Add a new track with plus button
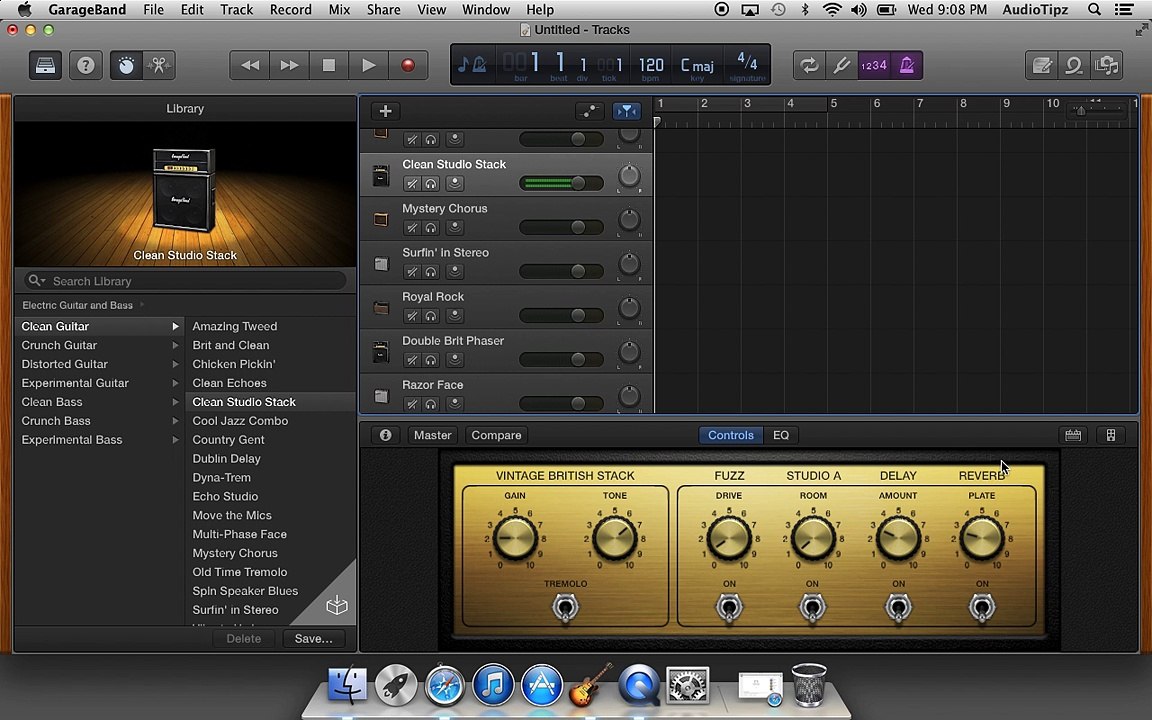This screenshot has height=720, width=1152. point(385,111)
